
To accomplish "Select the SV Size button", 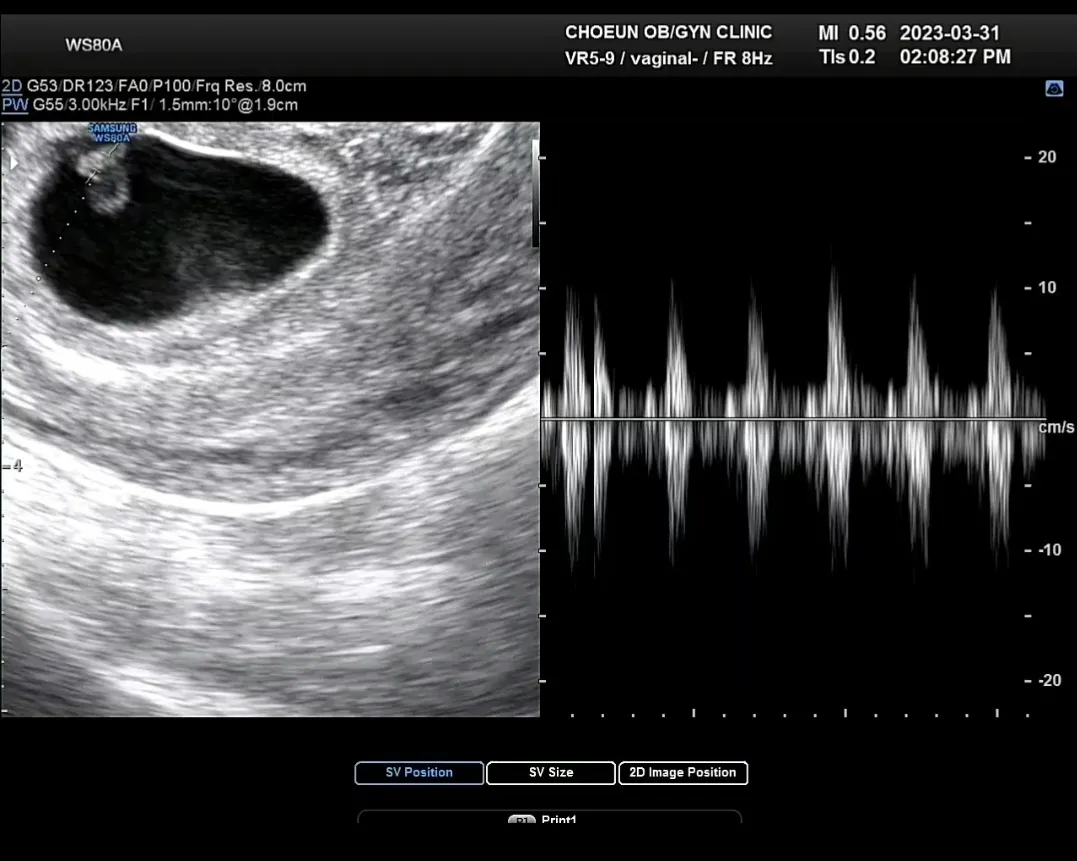I will pyautogui.click(x=551, y=772).
